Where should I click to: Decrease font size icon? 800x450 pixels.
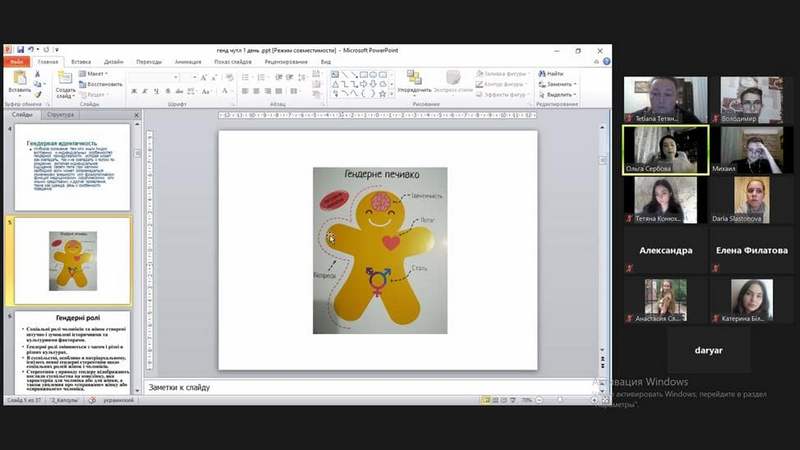coord(214,78)
